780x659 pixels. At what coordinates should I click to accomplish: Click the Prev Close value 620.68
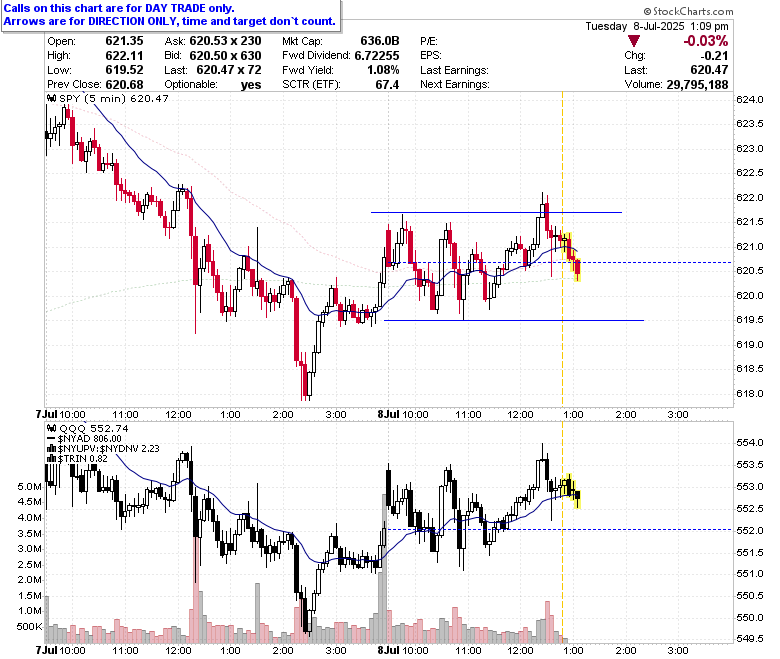point(124,85)
